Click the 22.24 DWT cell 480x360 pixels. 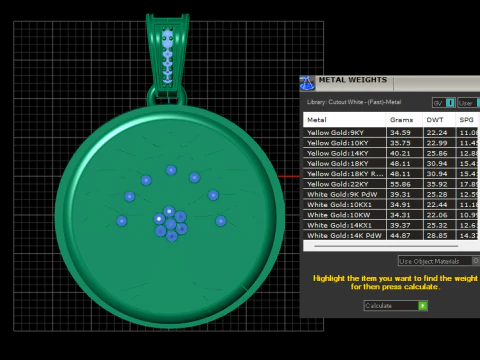(x=439, y=132)
